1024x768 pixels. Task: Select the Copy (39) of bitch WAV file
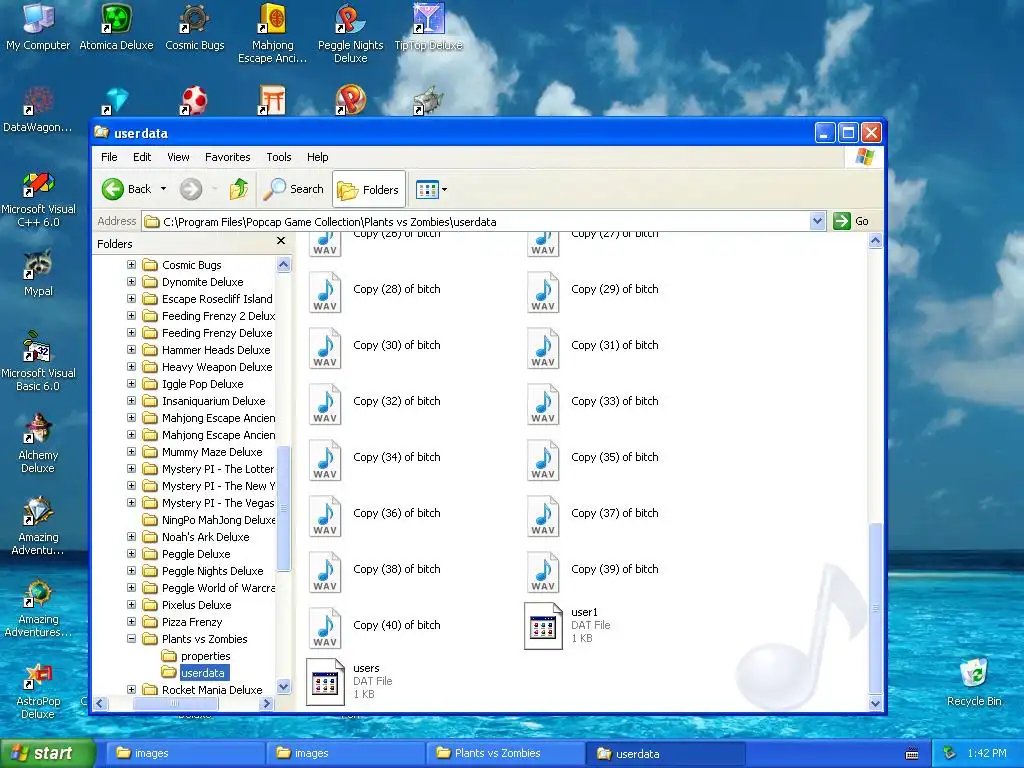click(593, 573)
